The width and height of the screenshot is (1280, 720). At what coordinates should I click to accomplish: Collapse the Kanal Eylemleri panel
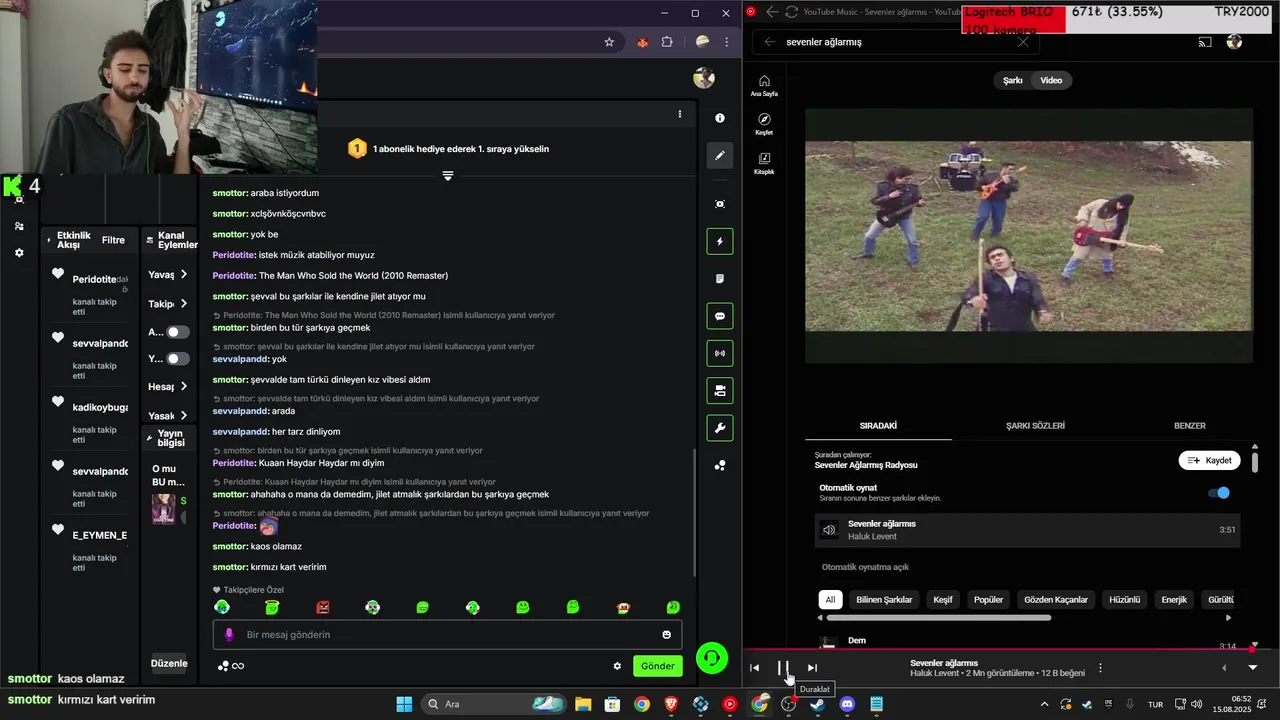click(x=150, y=240)
